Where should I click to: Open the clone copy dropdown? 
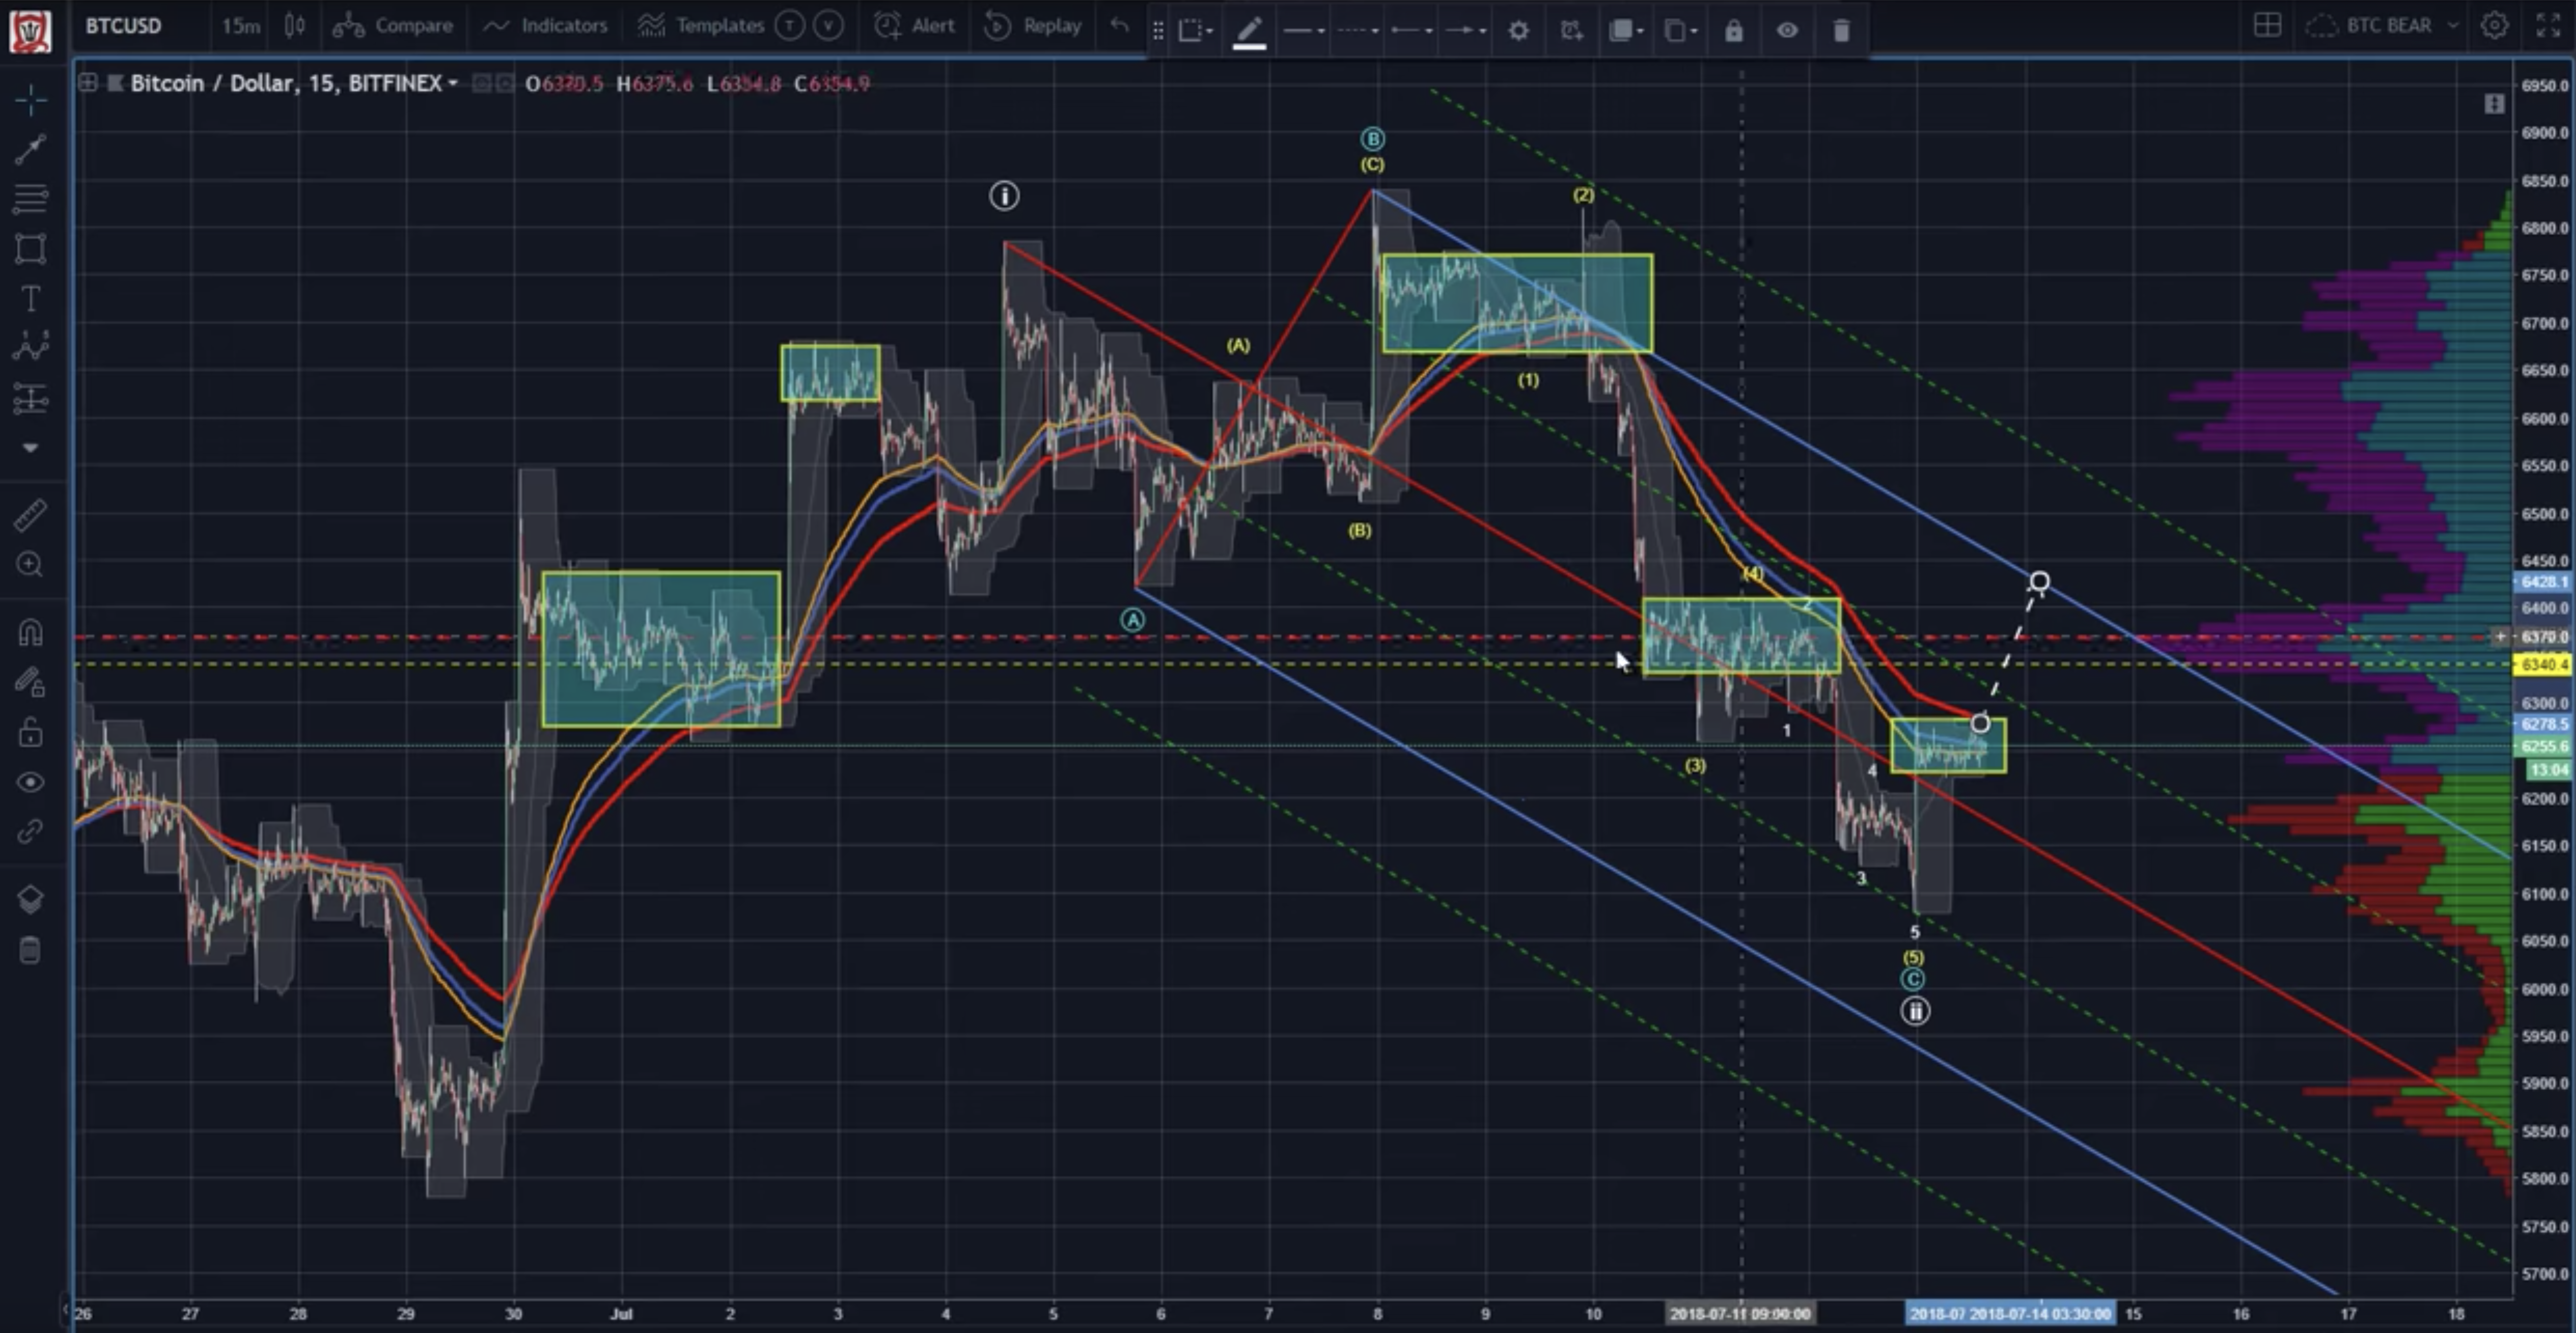tap(1680, 31)
